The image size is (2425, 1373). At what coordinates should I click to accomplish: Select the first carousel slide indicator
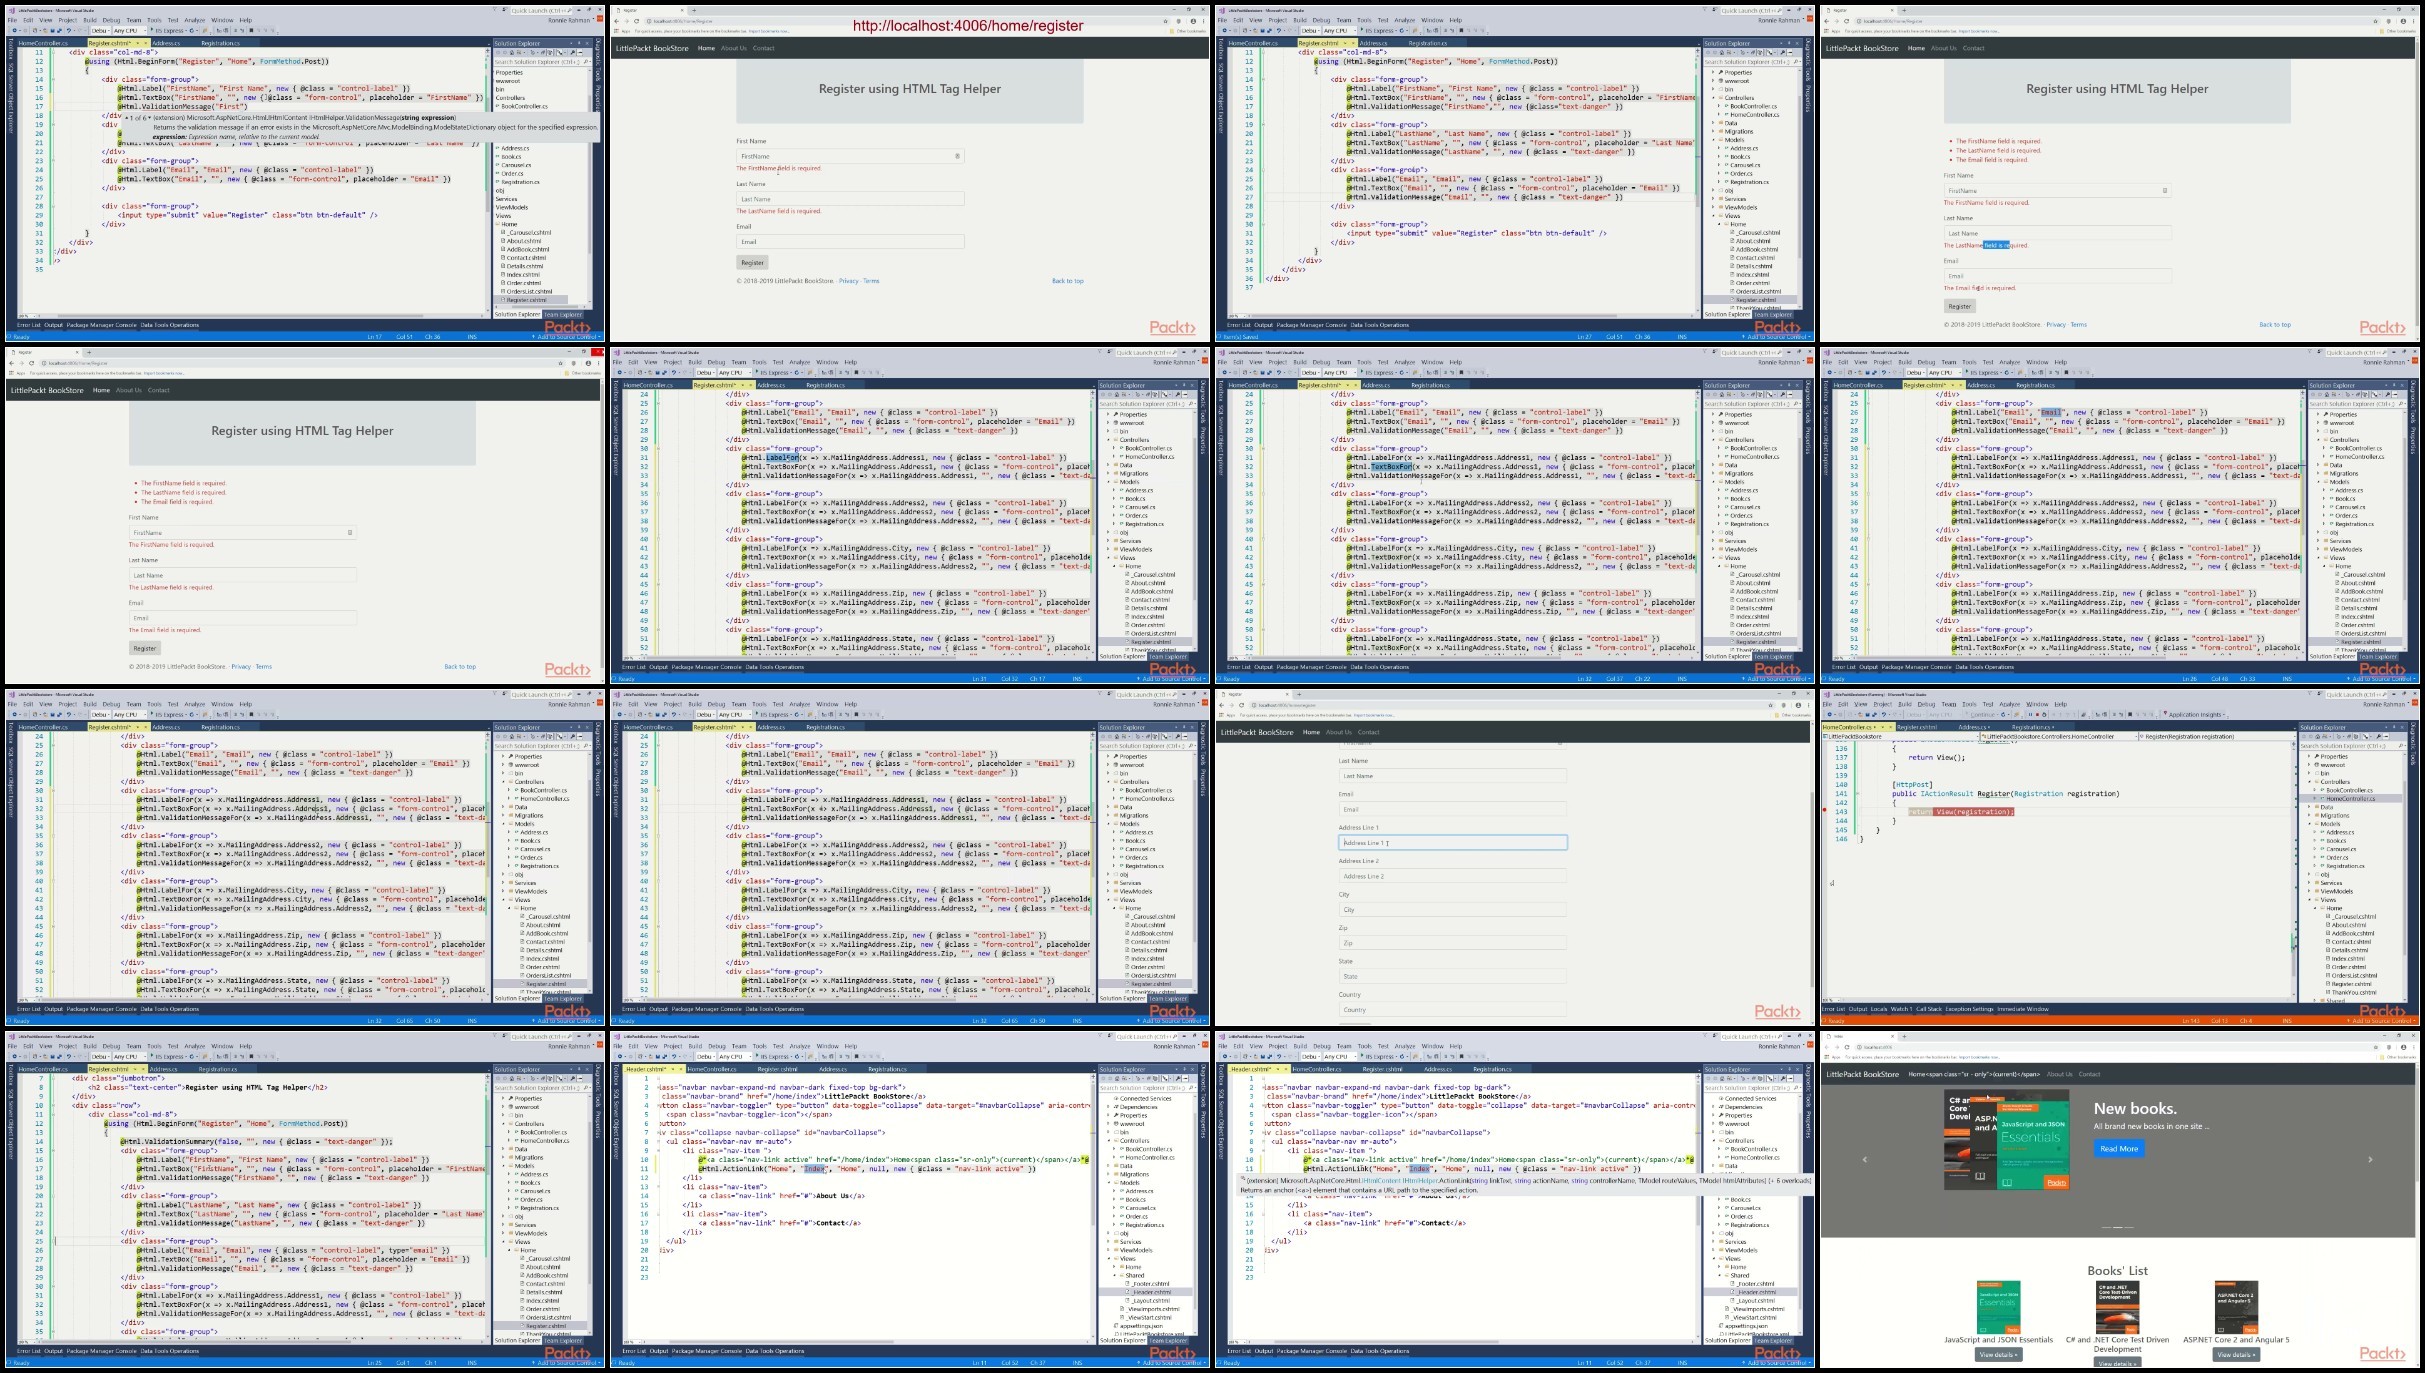pos(2105,1227)
